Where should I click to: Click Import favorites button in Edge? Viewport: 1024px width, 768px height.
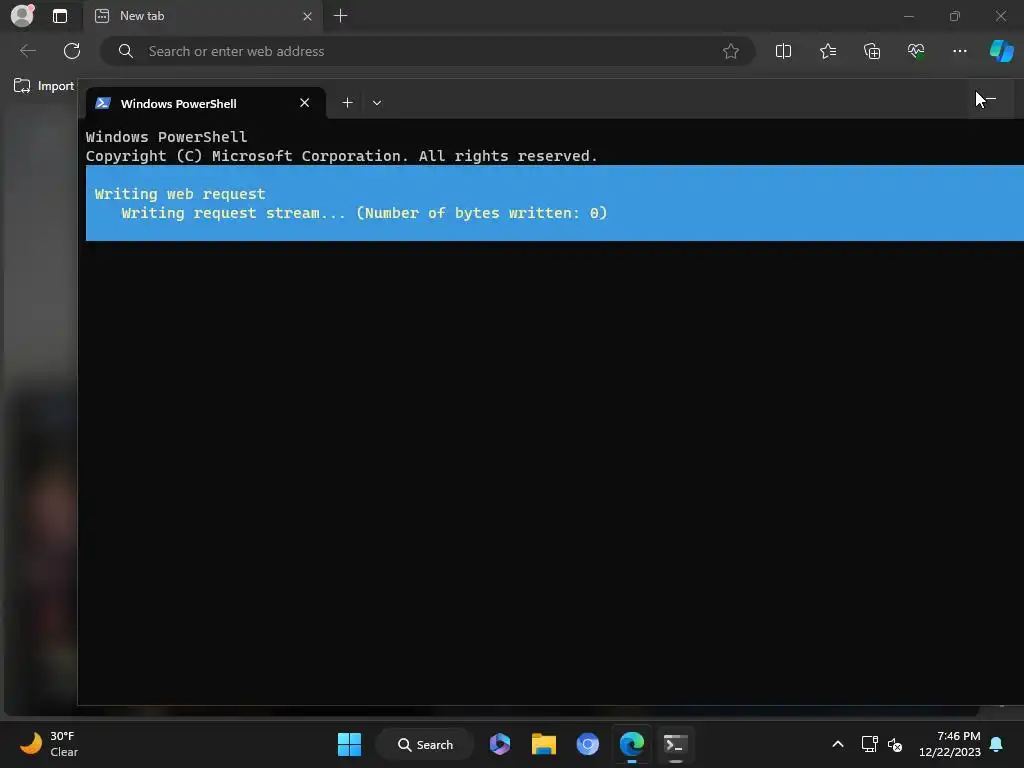coord(43,86)
